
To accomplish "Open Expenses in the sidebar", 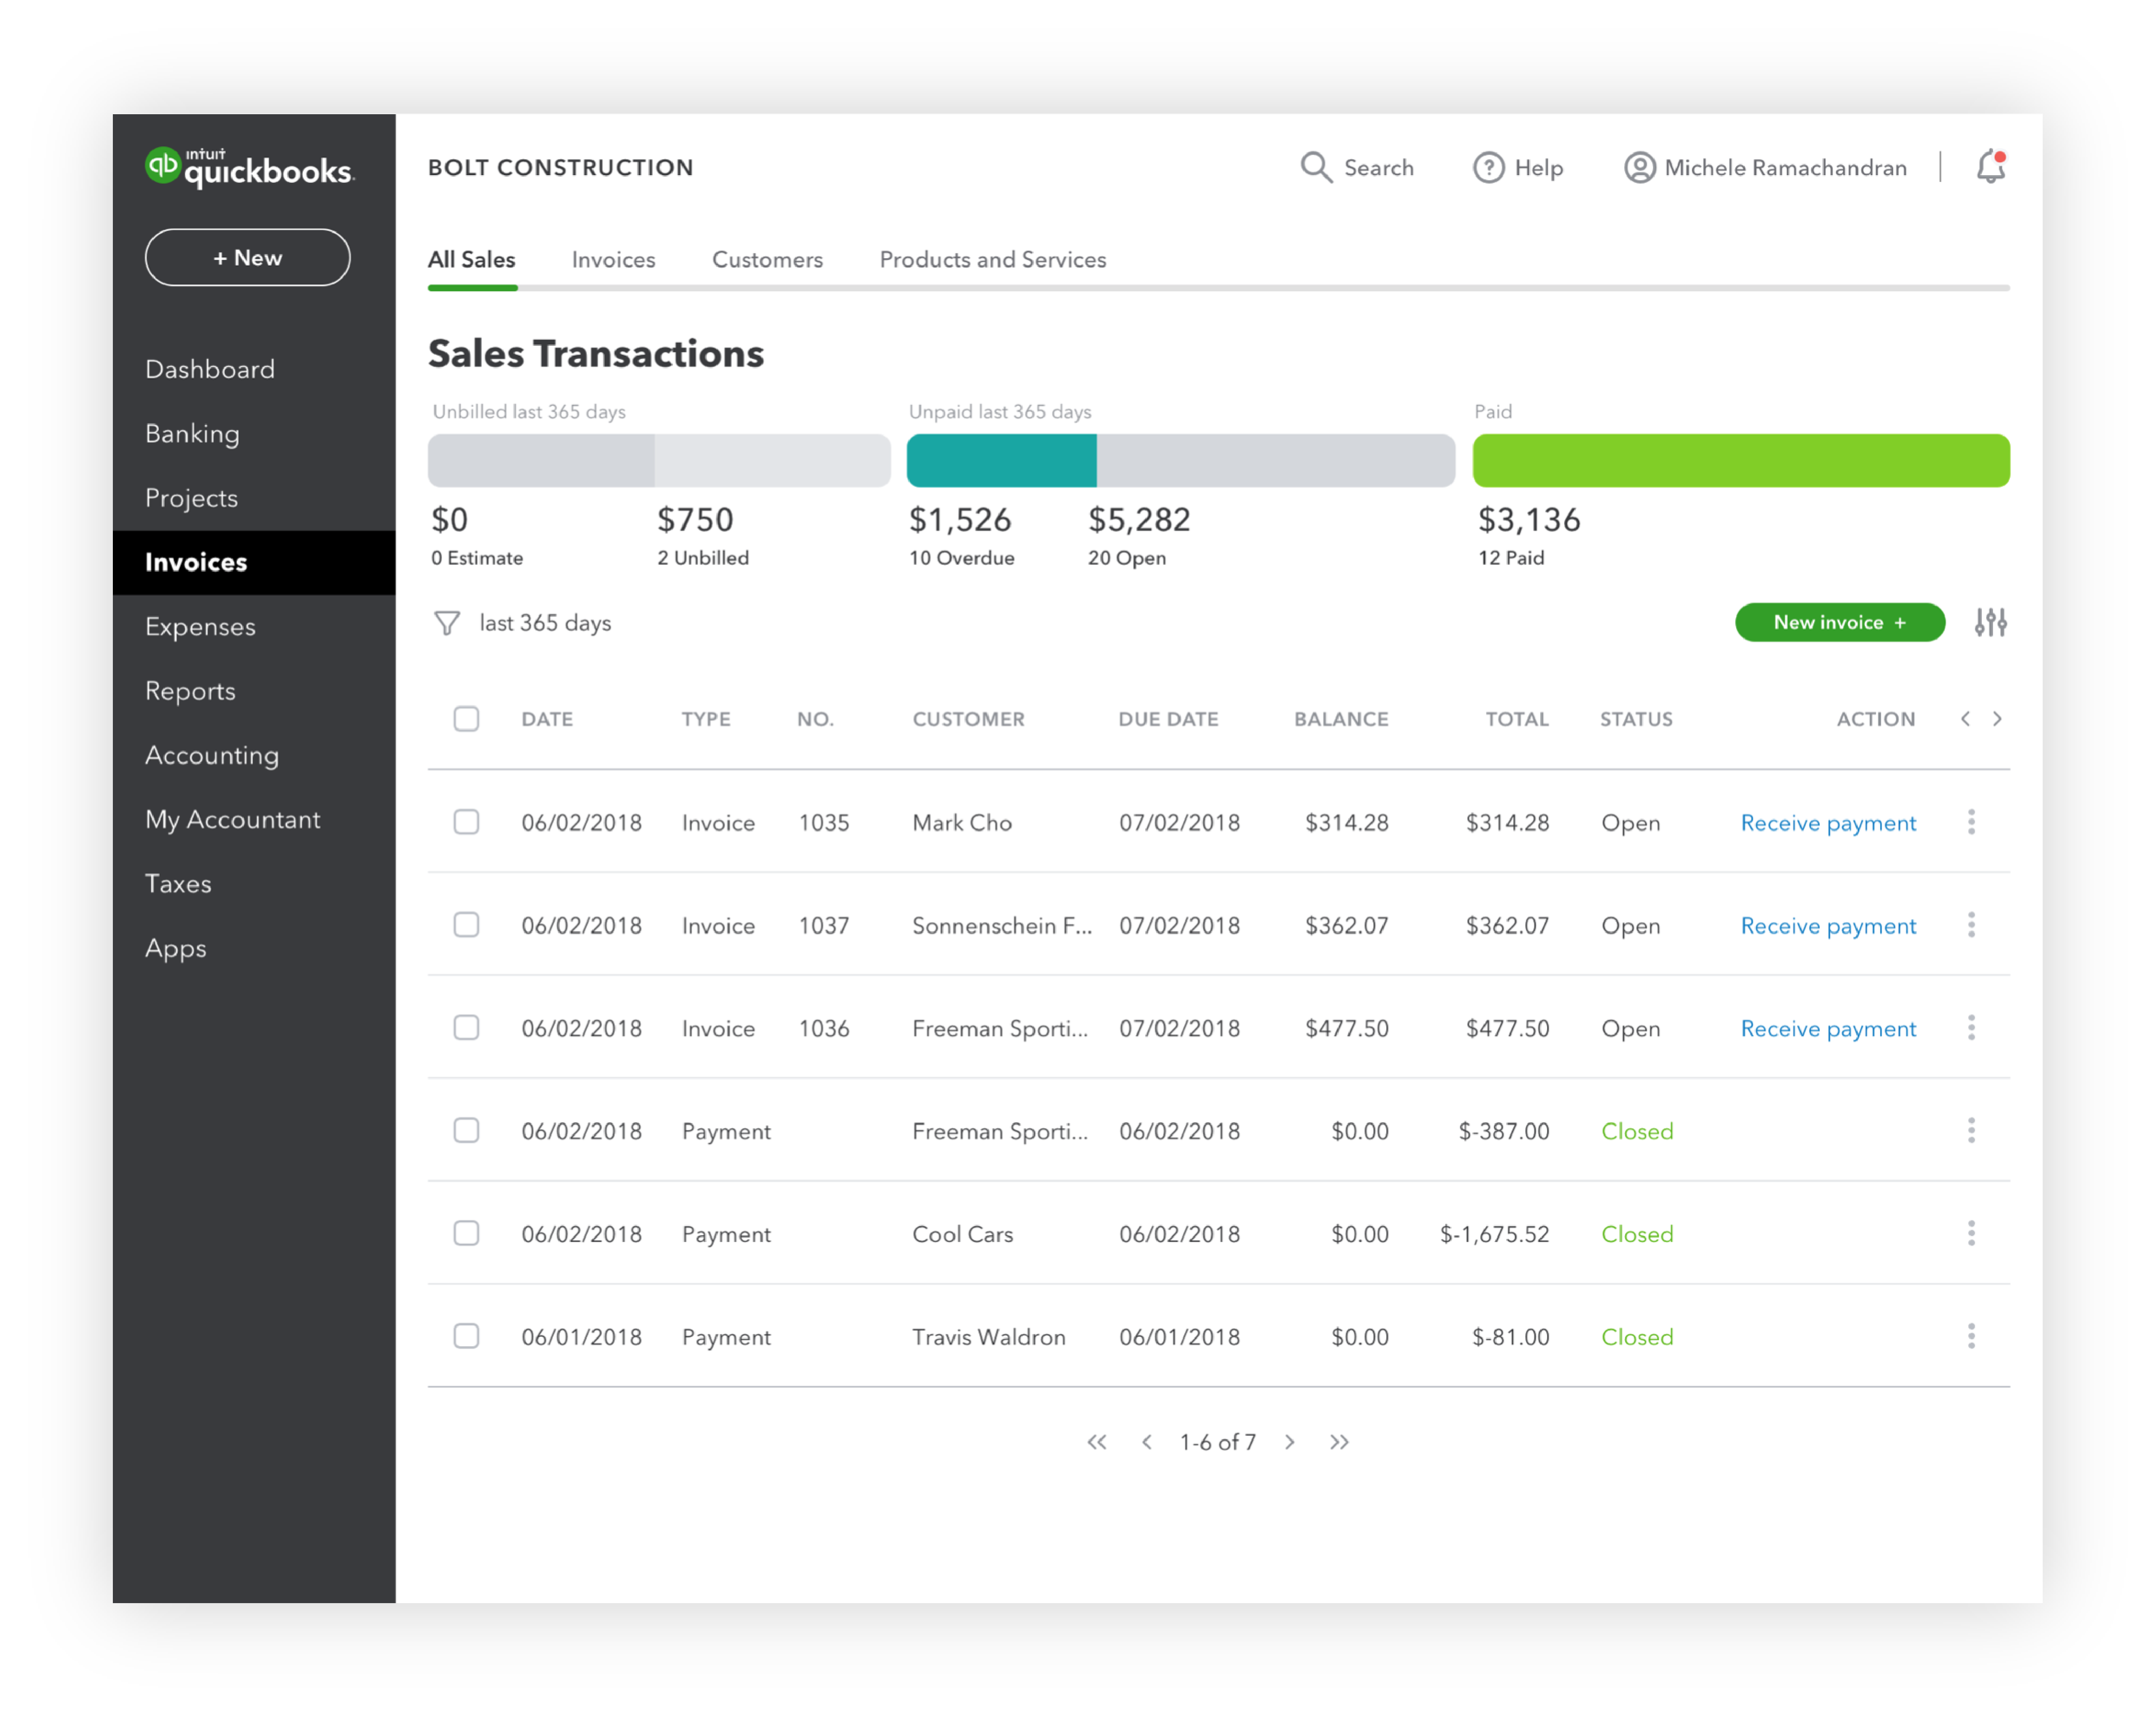I will click(200, 627).
